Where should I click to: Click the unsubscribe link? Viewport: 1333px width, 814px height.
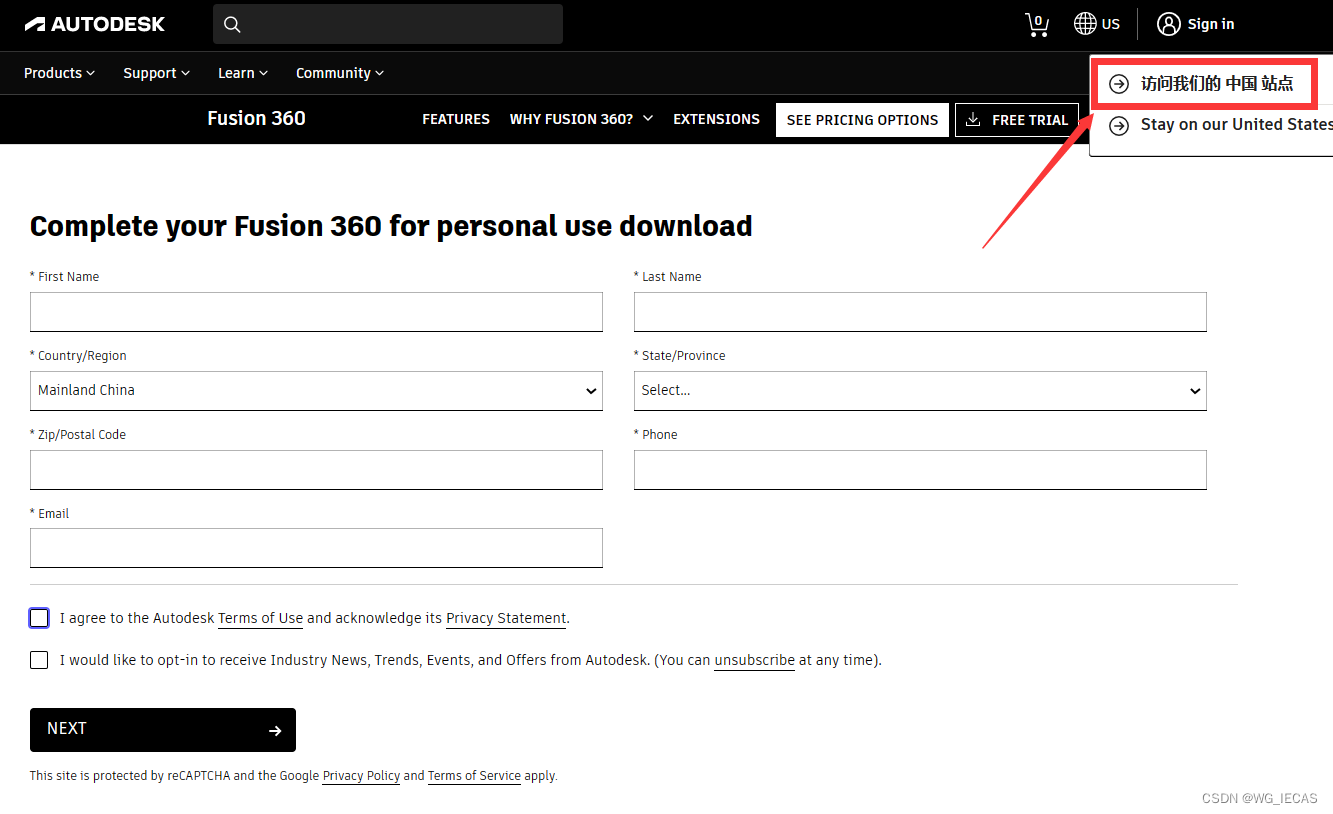click(754, 660)
